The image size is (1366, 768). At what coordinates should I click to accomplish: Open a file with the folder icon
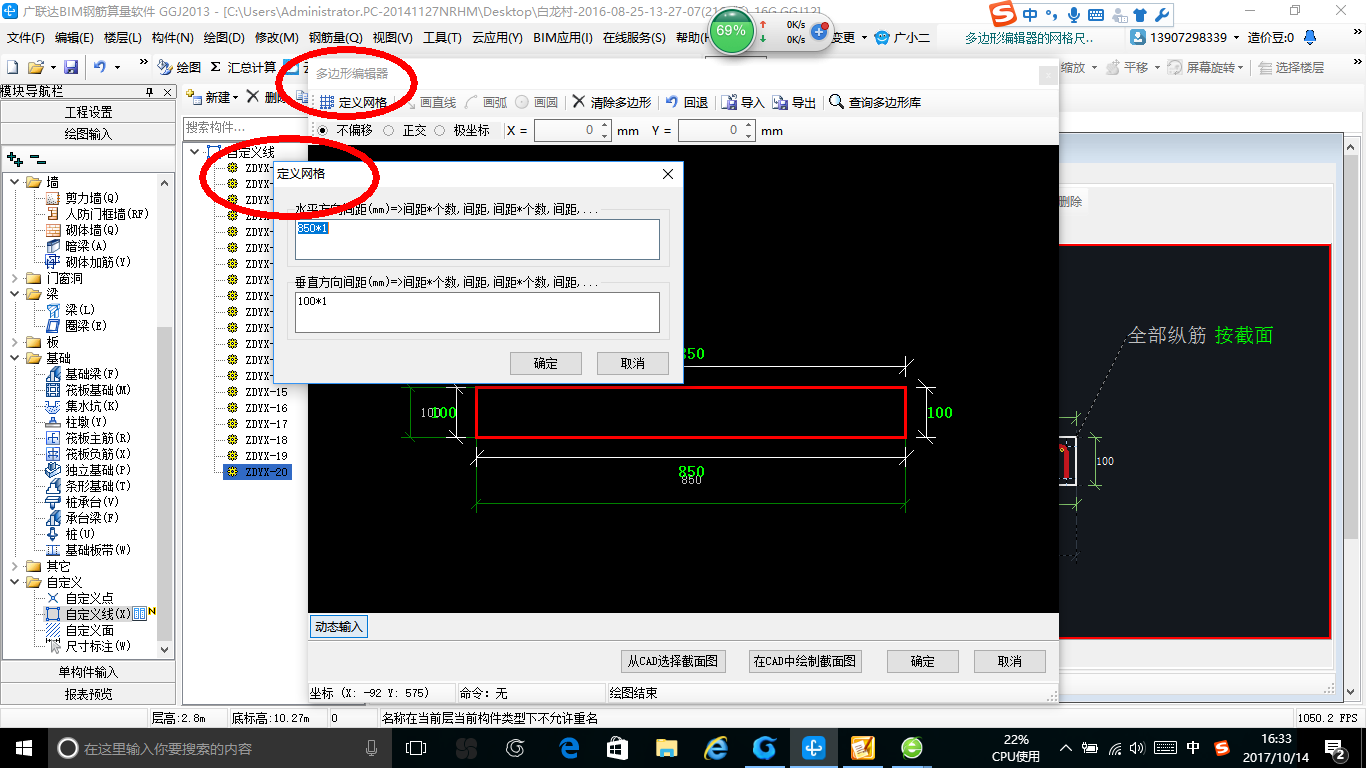[35, 67]
